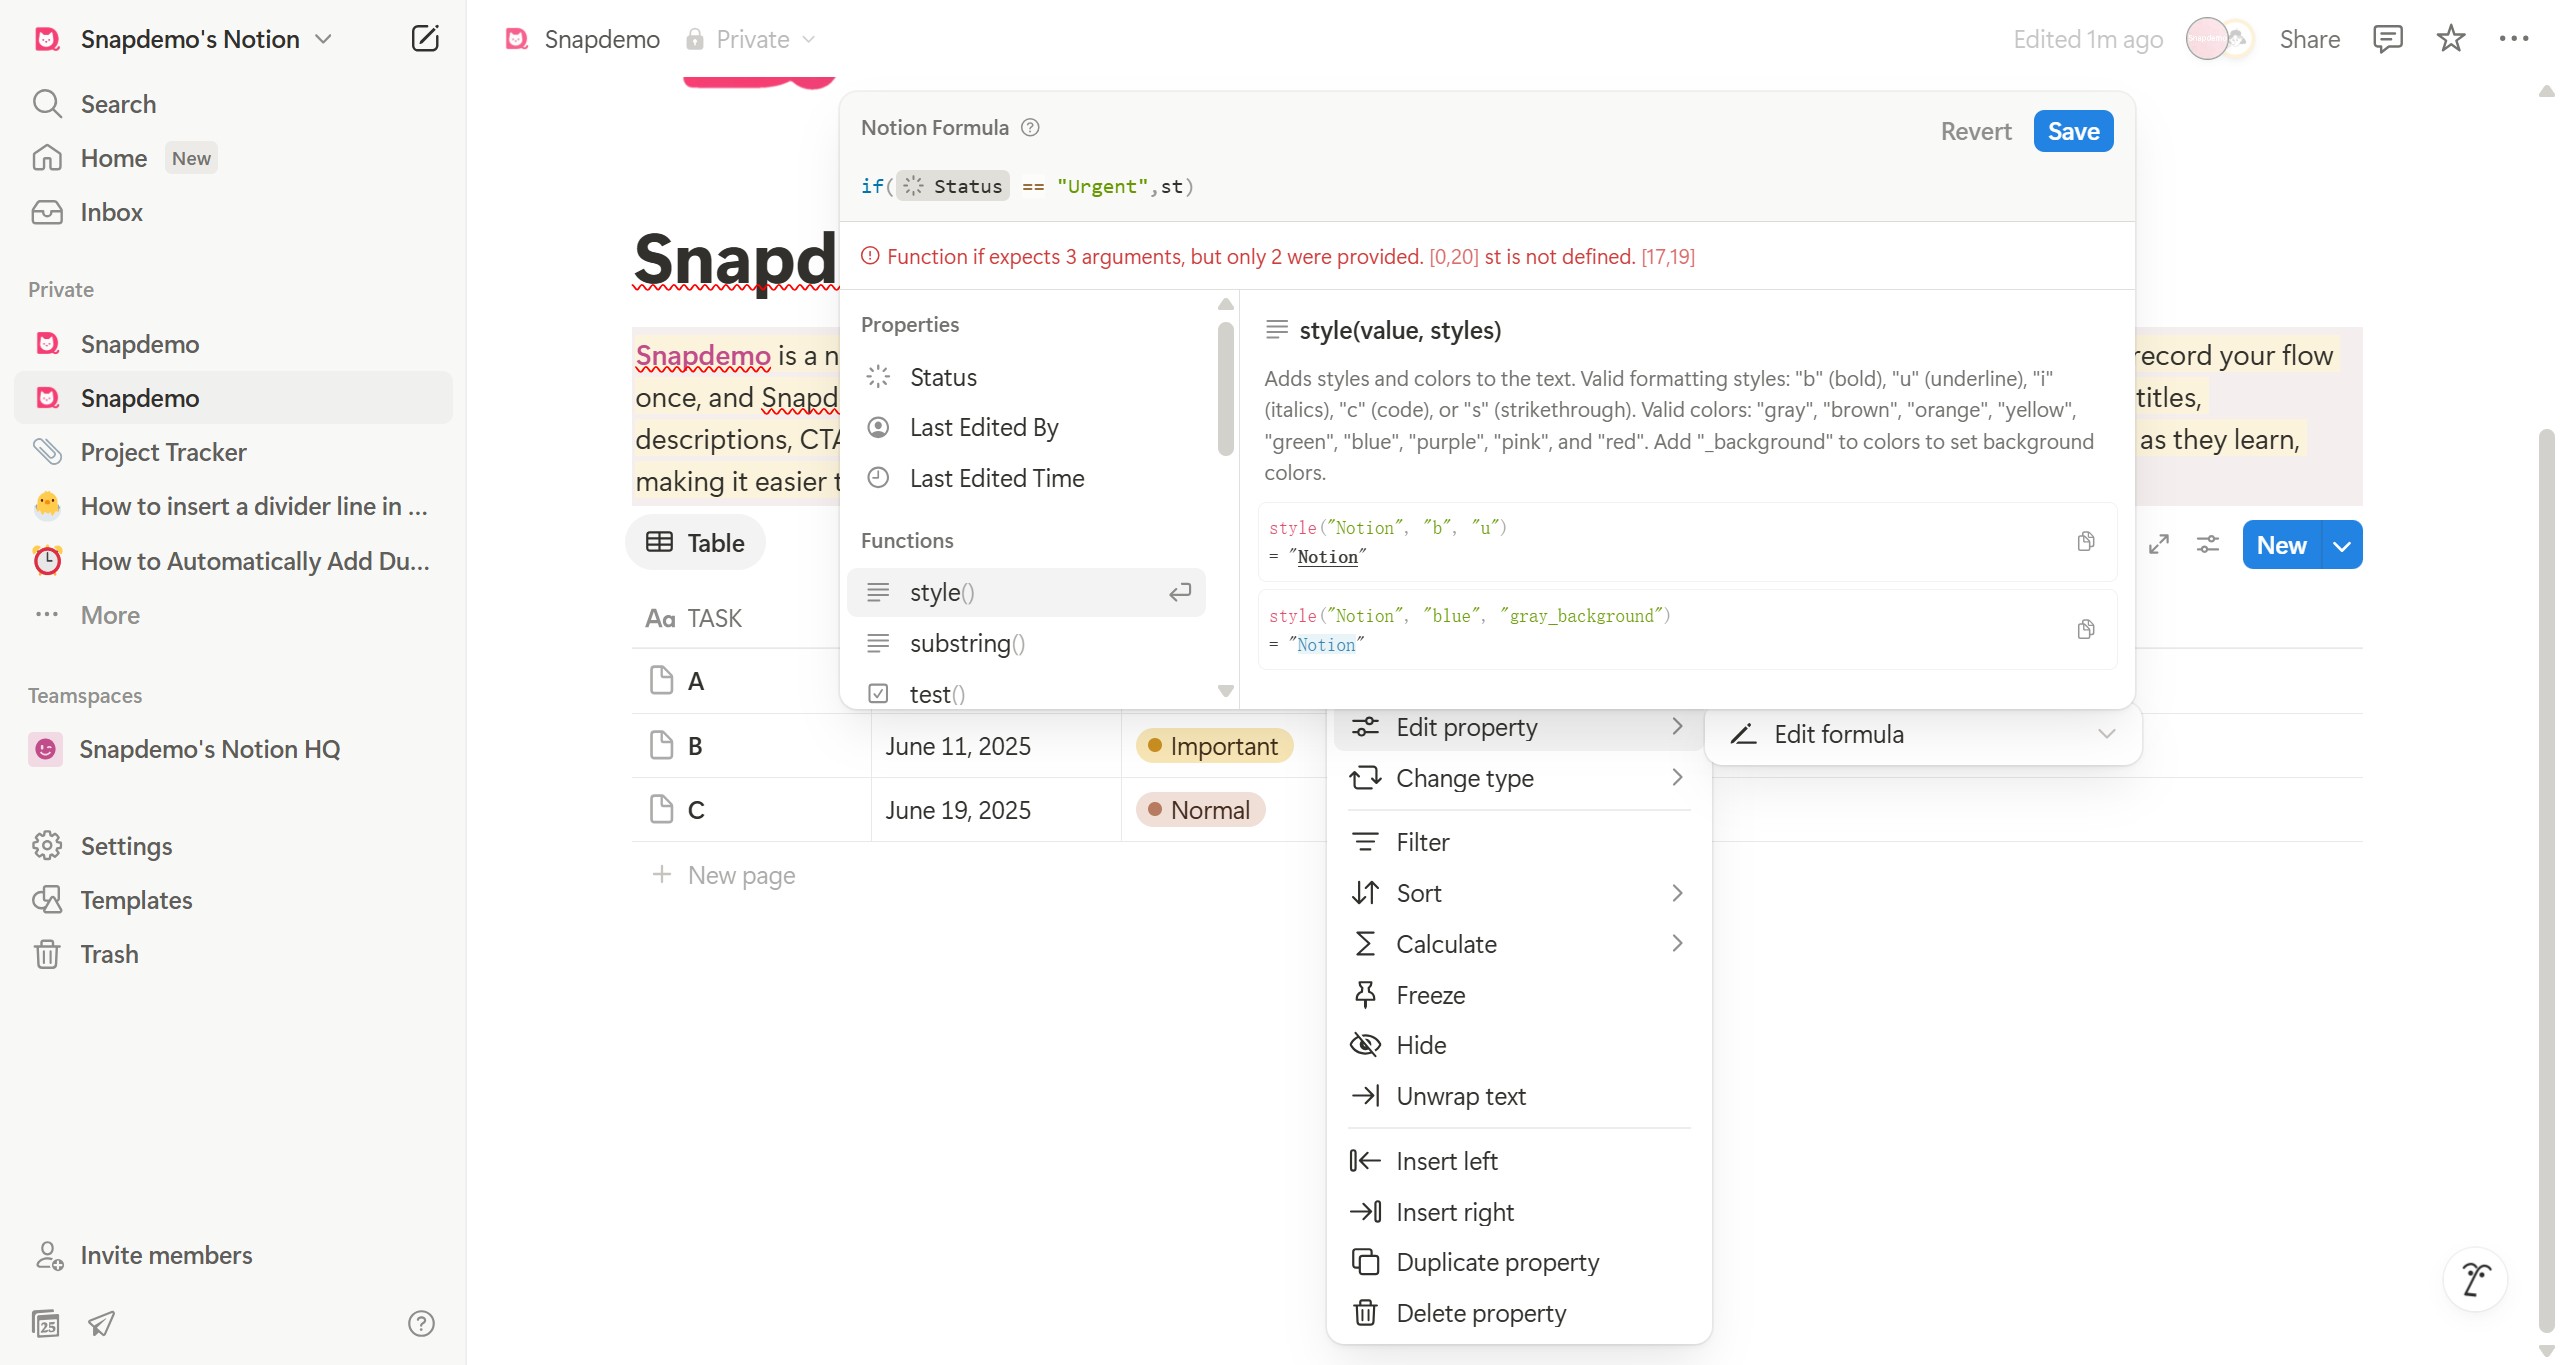This screenshot has height=1365, width=2561.
Task: Click the new page compose icon
Action: [425, 39]
